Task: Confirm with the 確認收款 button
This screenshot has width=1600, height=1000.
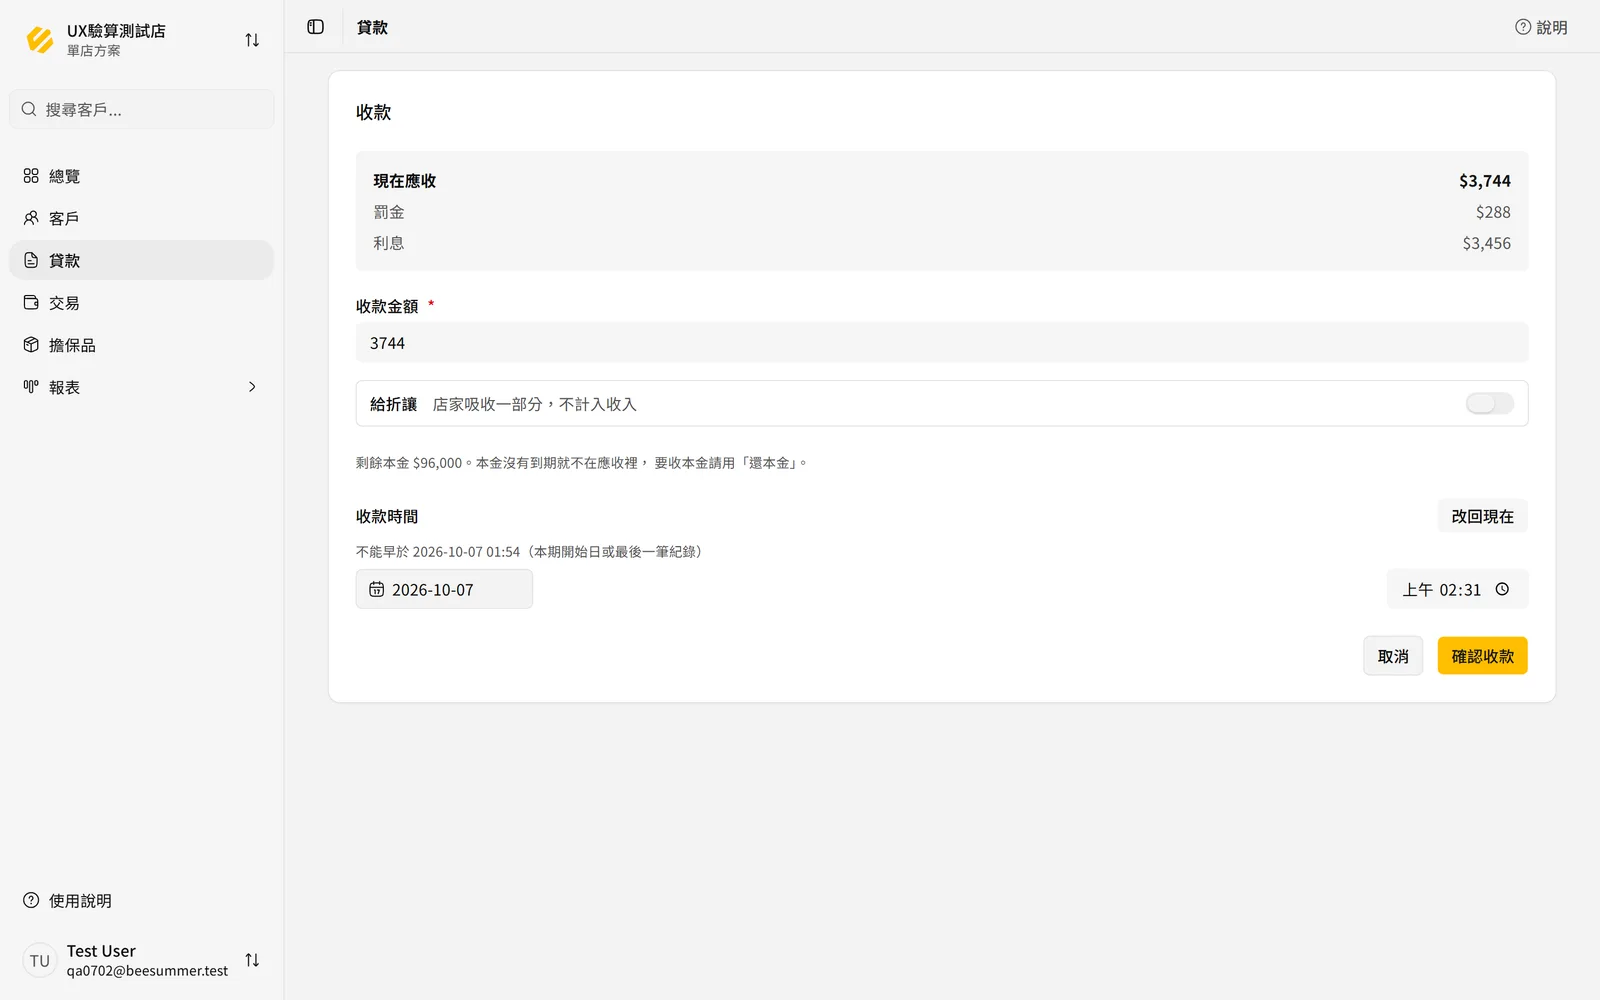Action: 1482,656
